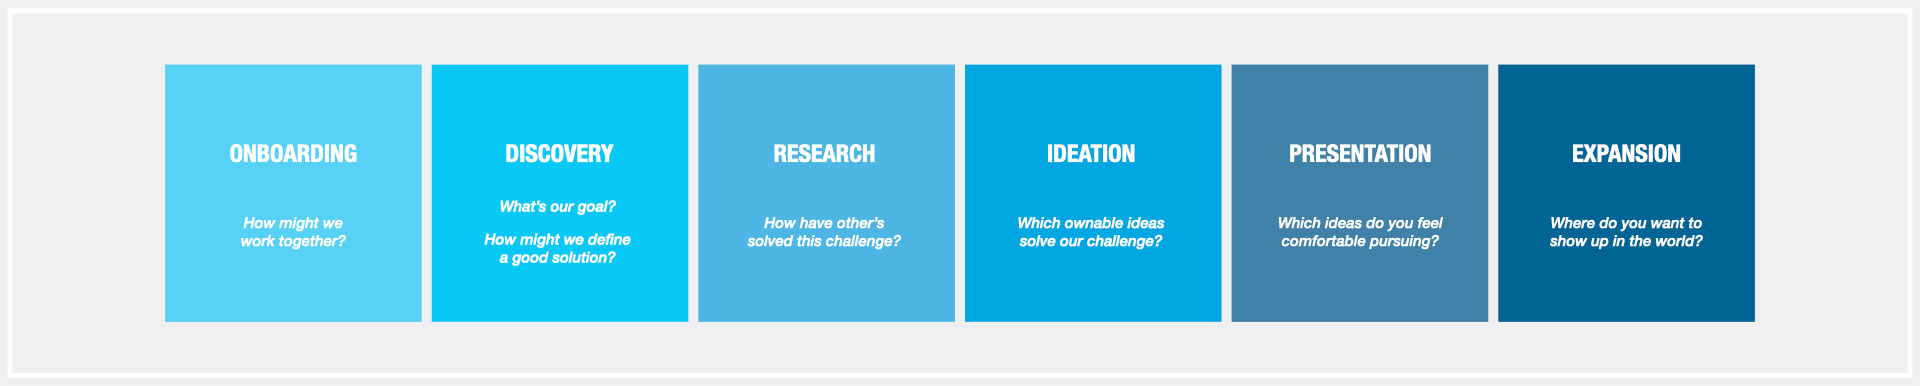Select the EXPANSION heading
This screenshot has height=386, width=1920.
point(1626,154)
